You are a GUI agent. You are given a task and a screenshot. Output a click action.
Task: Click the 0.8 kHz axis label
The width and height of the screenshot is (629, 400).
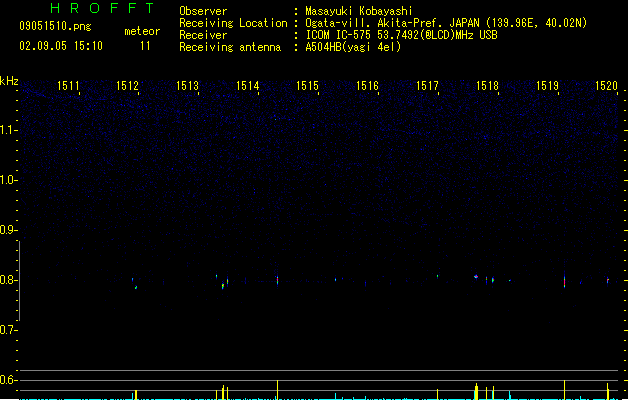tap(8, 280)
